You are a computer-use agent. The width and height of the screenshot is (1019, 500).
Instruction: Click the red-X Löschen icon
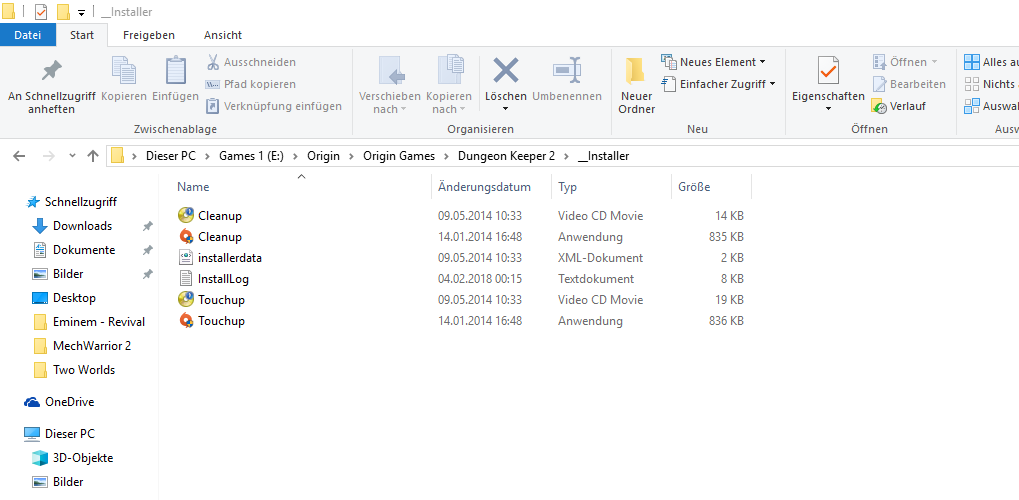click(506, 70)
